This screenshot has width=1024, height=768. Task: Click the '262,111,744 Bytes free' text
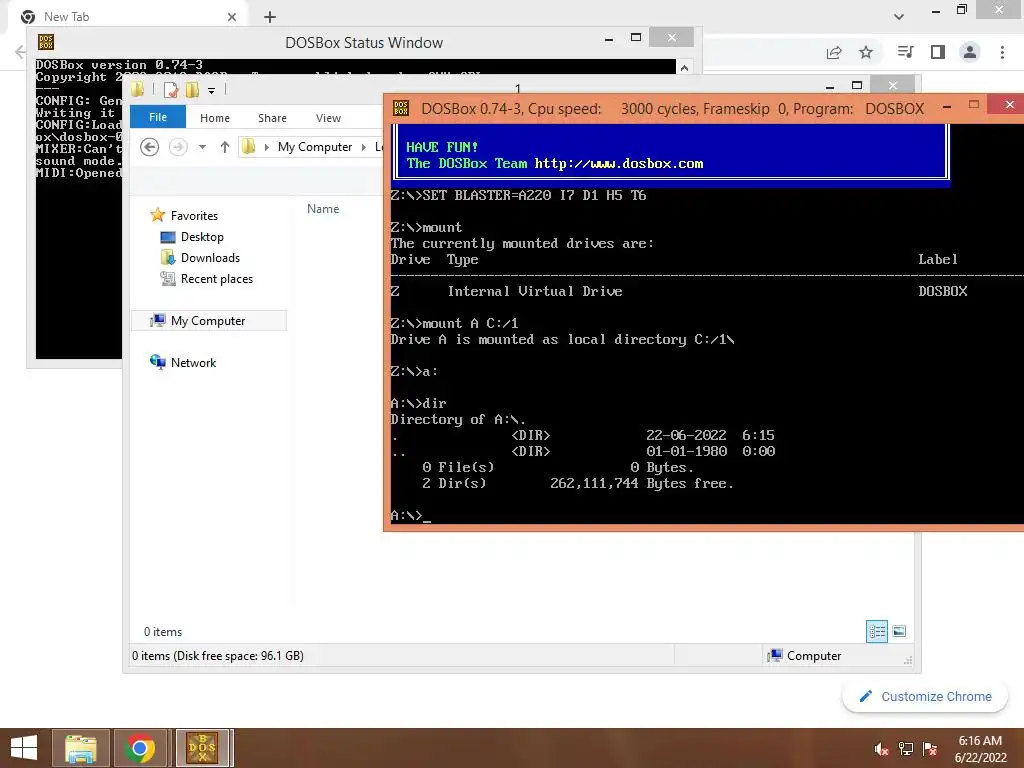pyautogui.click(x=641, y=484)
